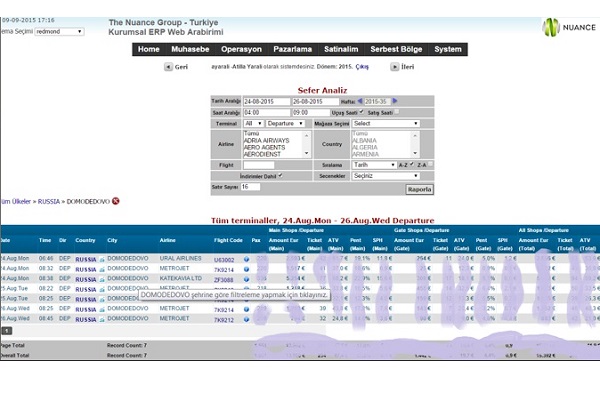Open the chart icon in the Wednesday 08:25 row
This screenshot has height=400, width=600.
(x=102, y=309)
